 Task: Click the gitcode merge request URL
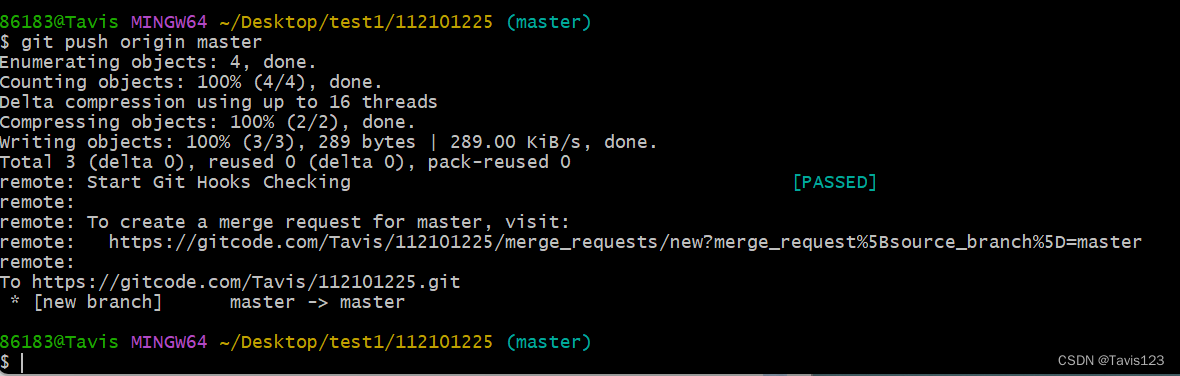(x=625, y=242)
